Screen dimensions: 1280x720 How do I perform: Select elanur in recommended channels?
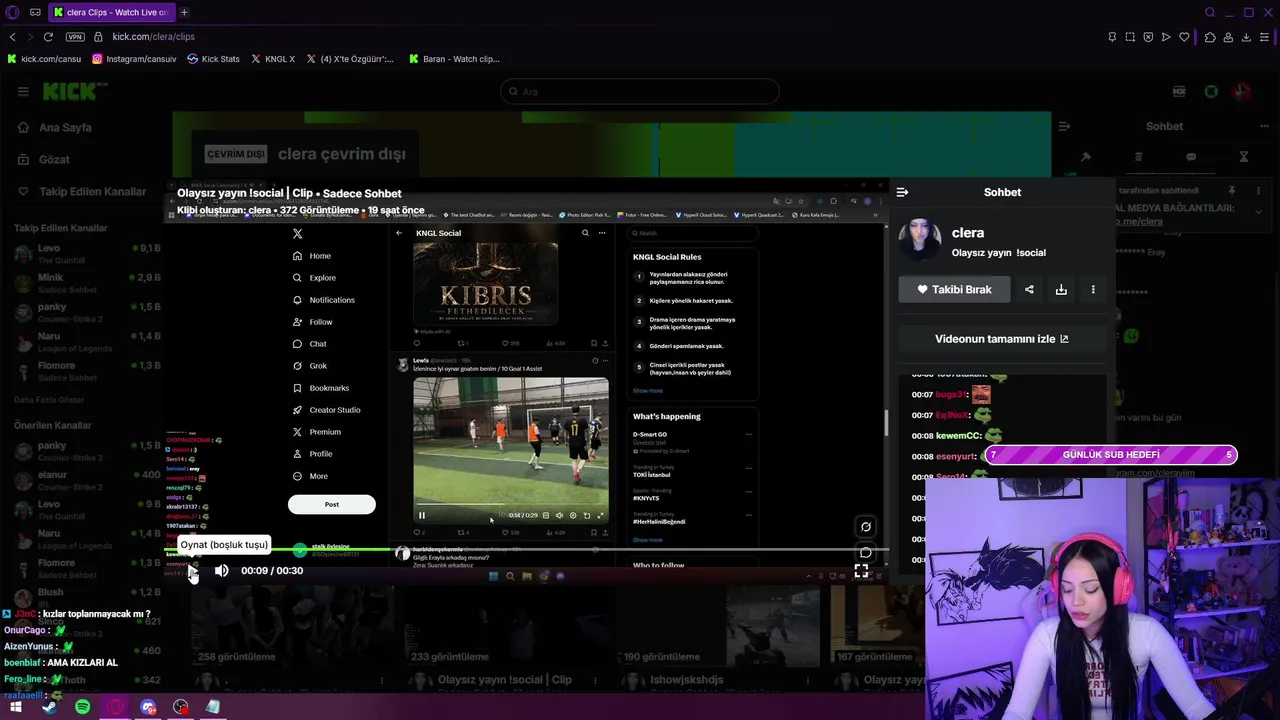click(87, 481)
